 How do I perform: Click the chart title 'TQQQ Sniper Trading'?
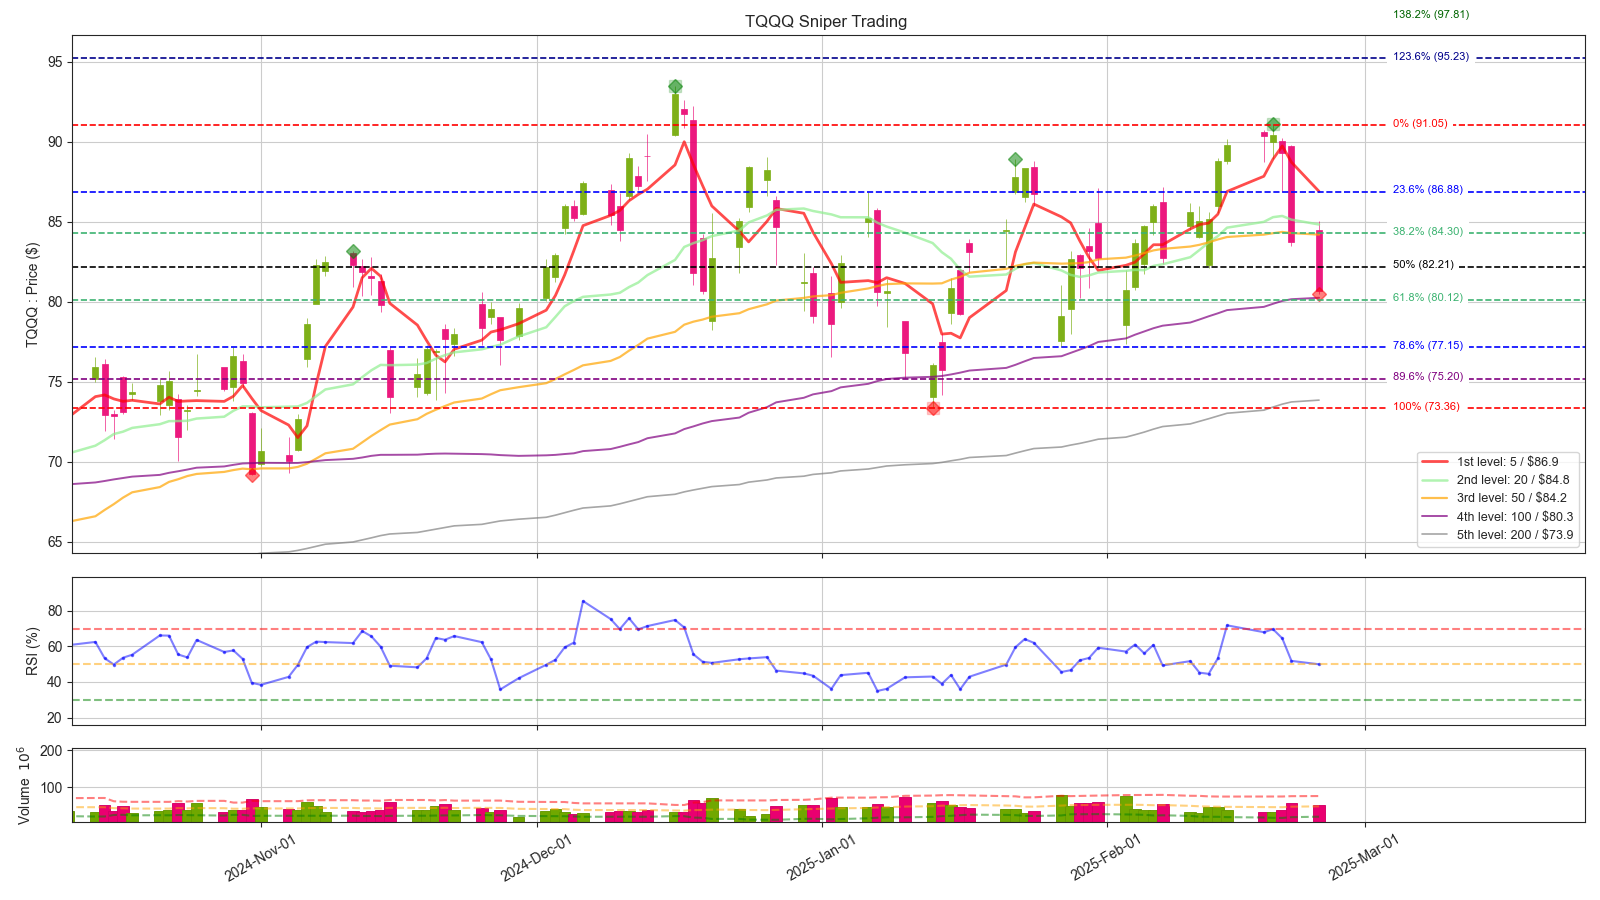826,21
